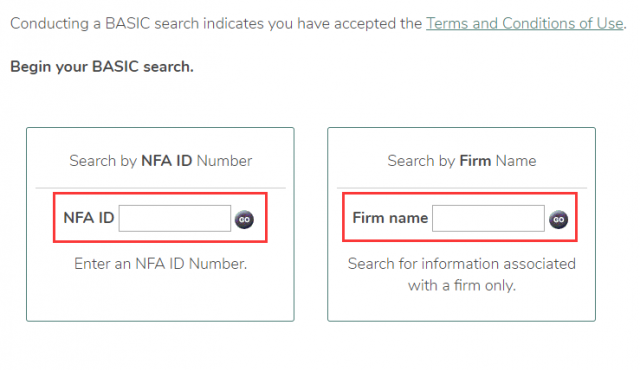Click the 'Enter an NFA ID Number.' hint text
640x370 pixels.
[x=160, y=264]
